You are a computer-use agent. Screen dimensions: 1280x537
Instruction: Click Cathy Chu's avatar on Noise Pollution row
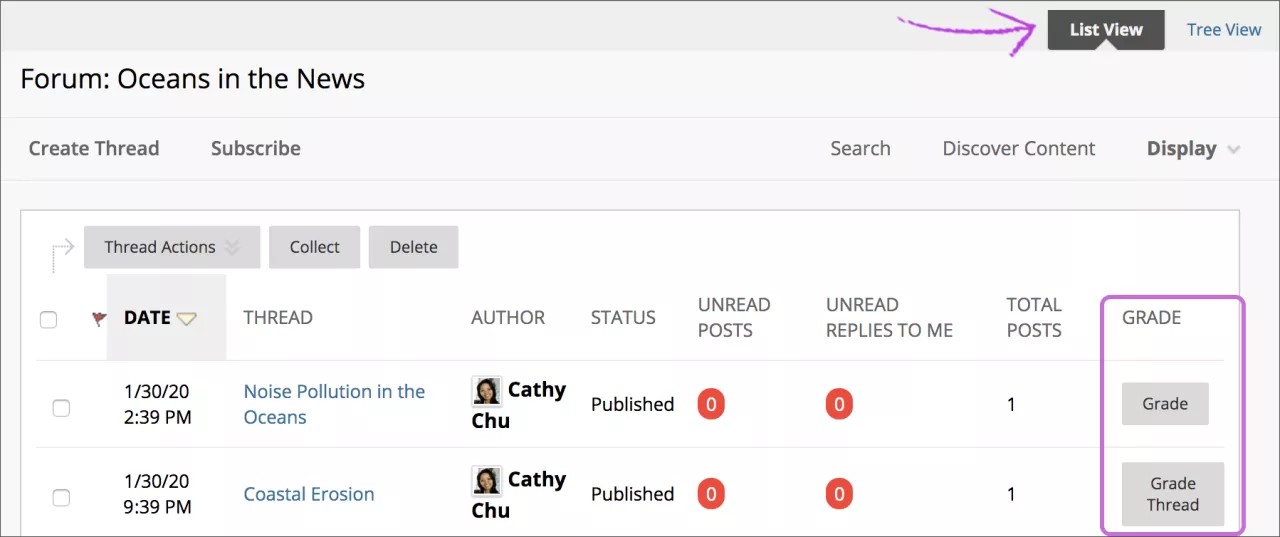[486, 391]
